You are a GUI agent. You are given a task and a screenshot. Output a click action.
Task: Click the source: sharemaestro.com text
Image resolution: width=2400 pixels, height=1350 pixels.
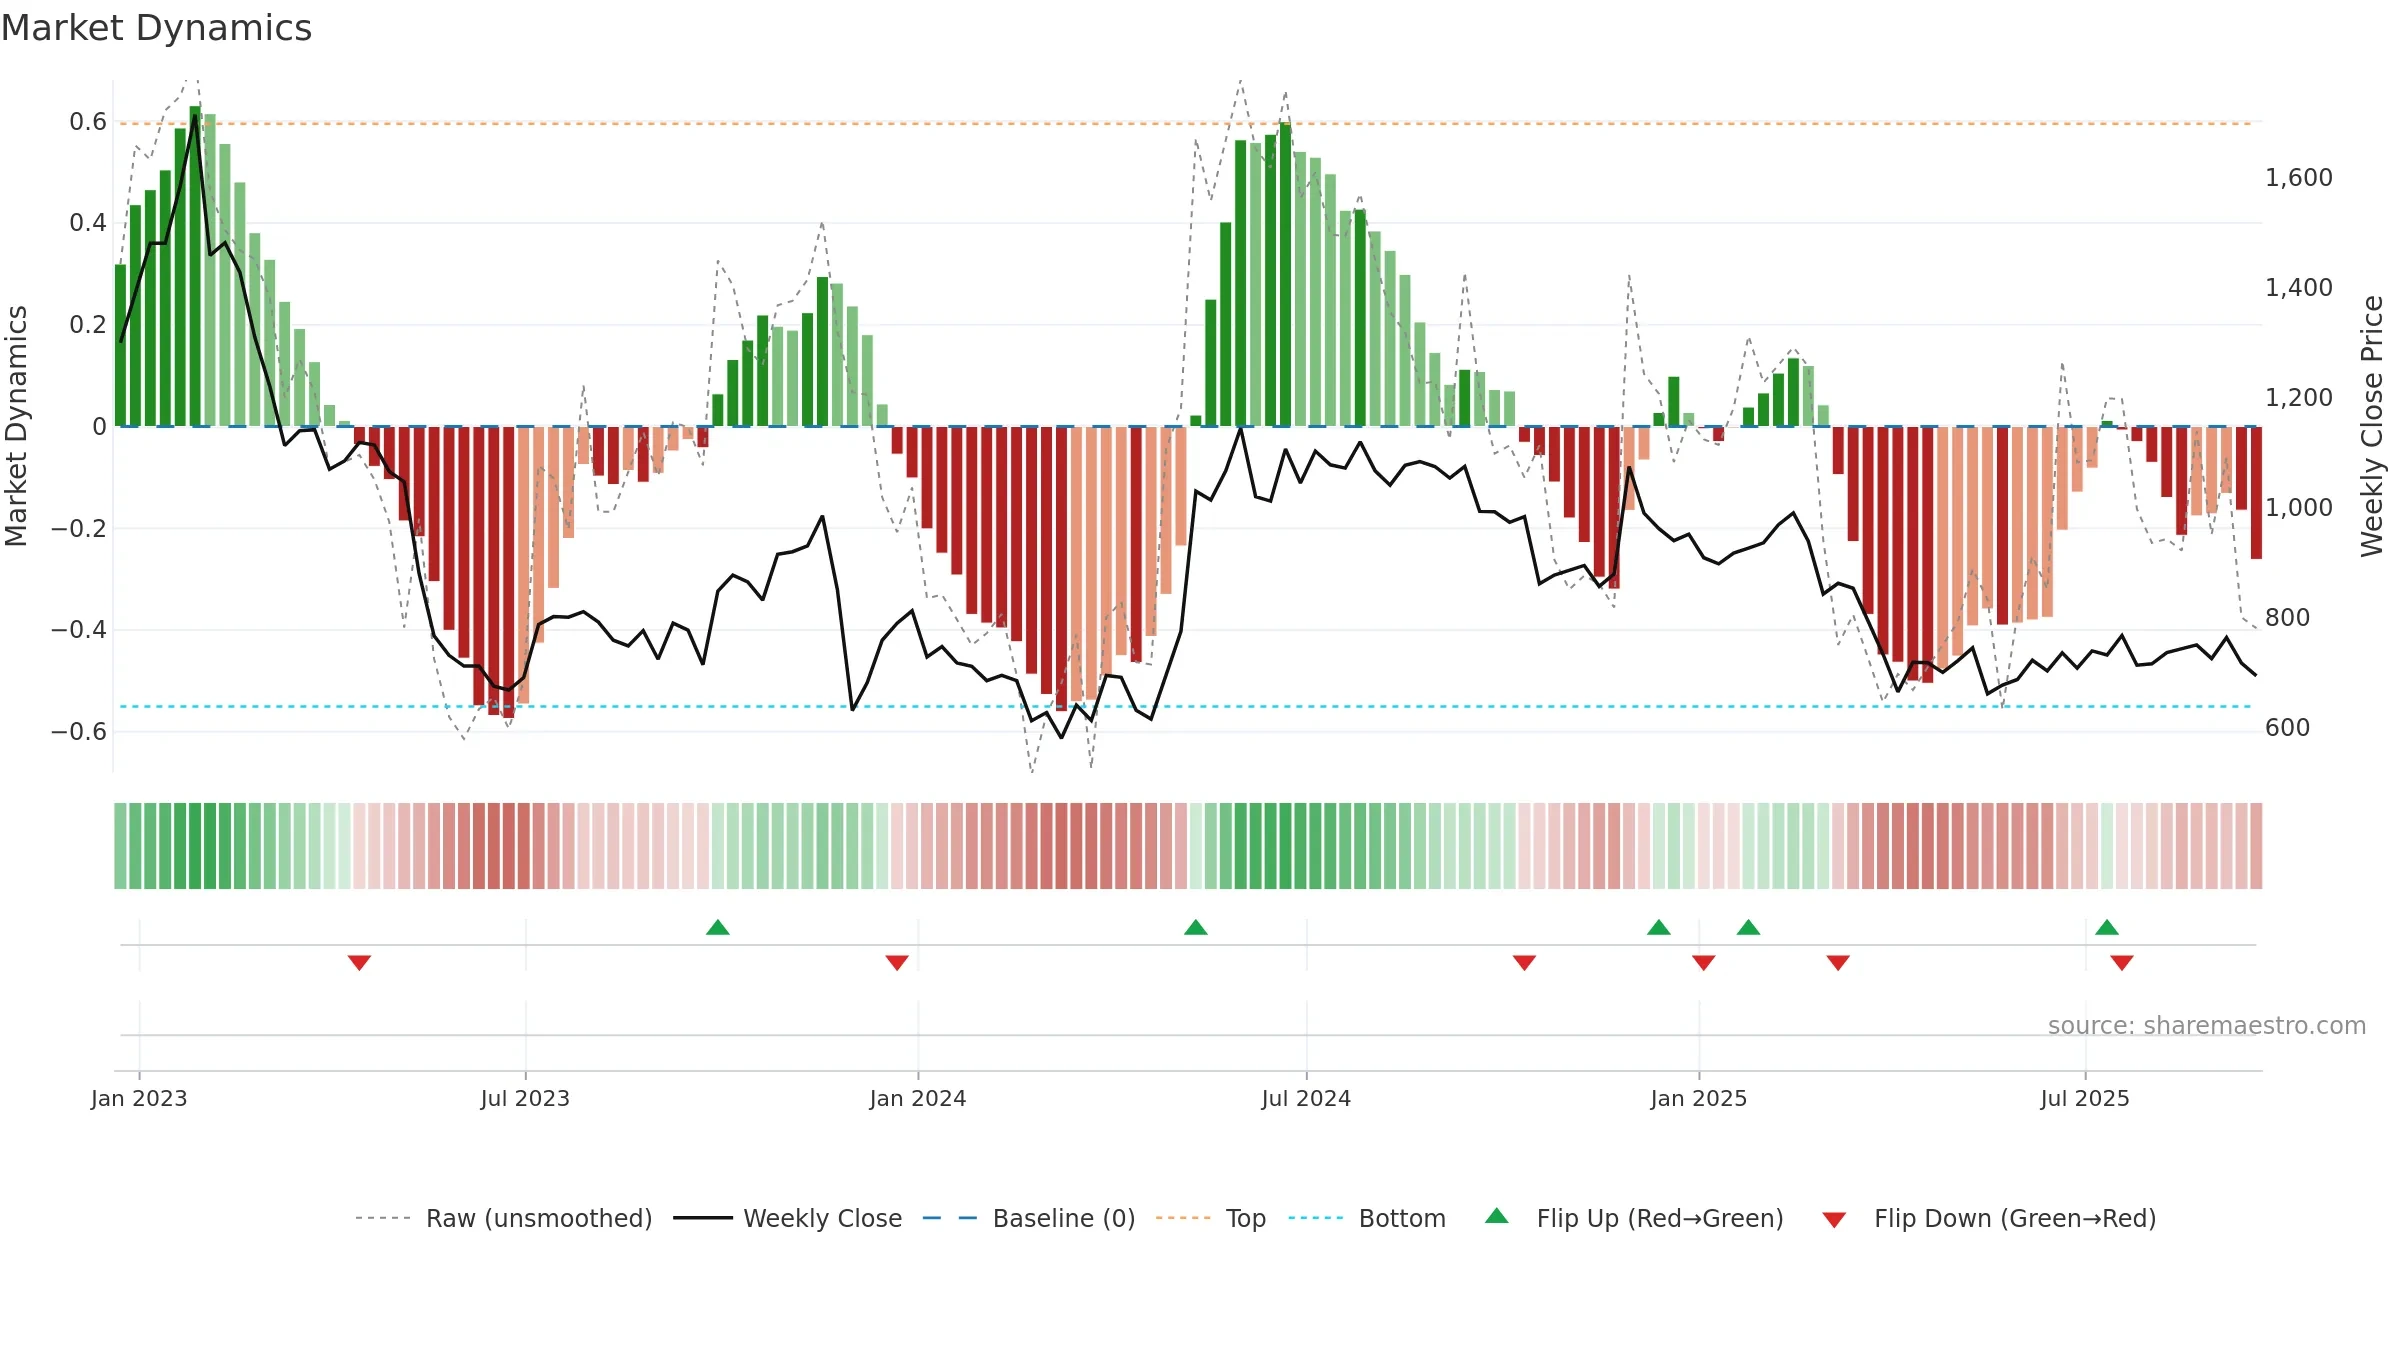2207,1025
